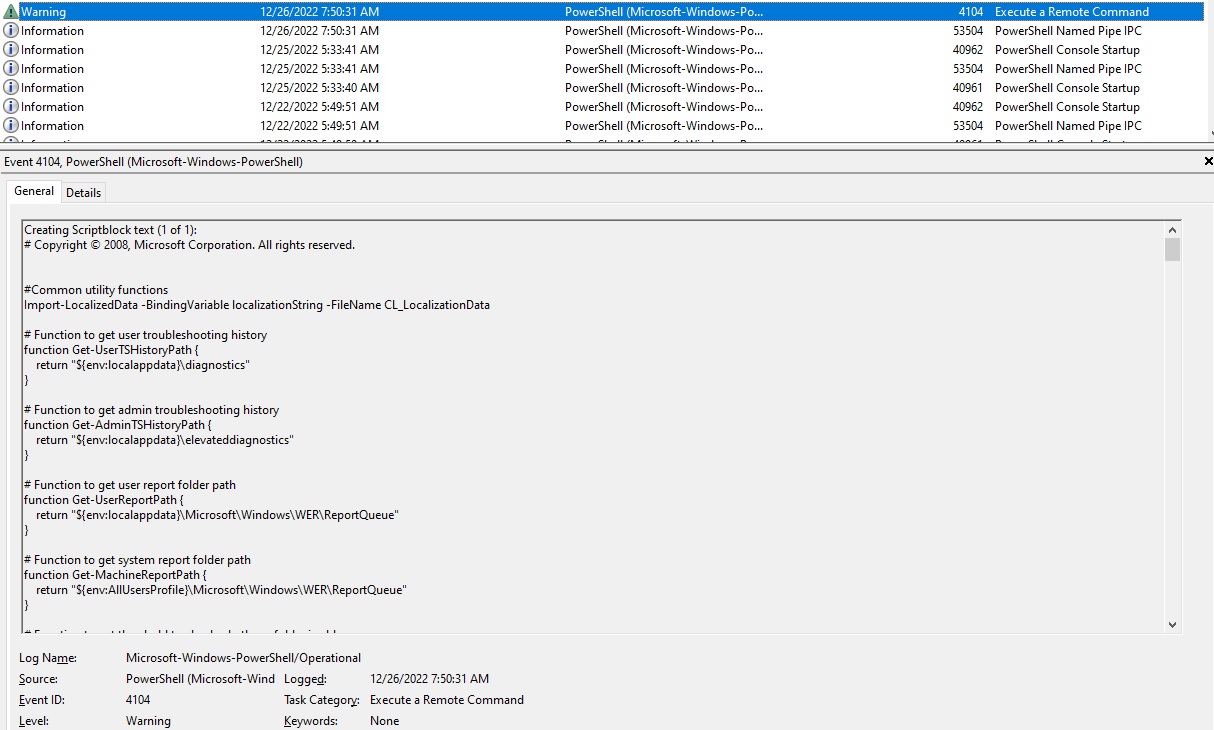Click event ID 4104 in the event list
This screenshot has height=730, width=1214.
click(970, 12)
